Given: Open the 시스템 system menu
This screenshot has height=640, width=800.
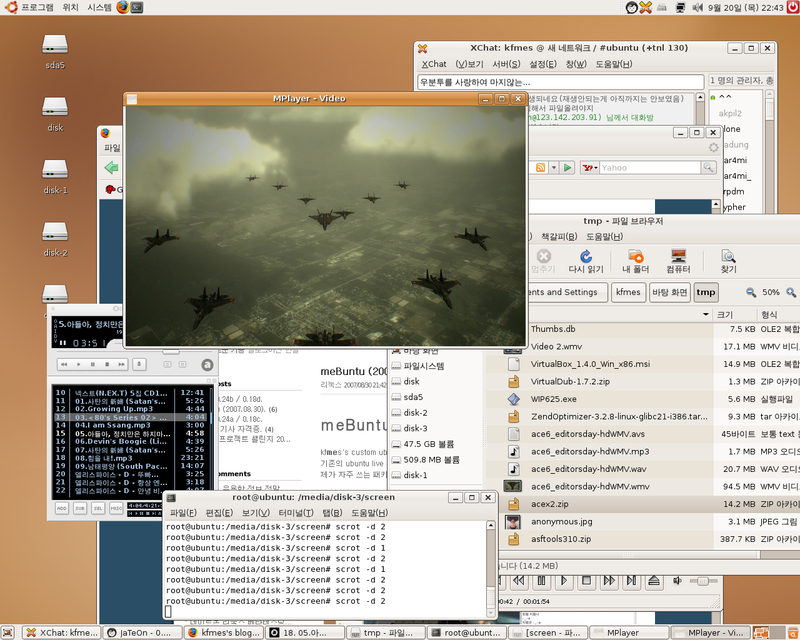Looking at the screenshot, I should coord(99,7).
